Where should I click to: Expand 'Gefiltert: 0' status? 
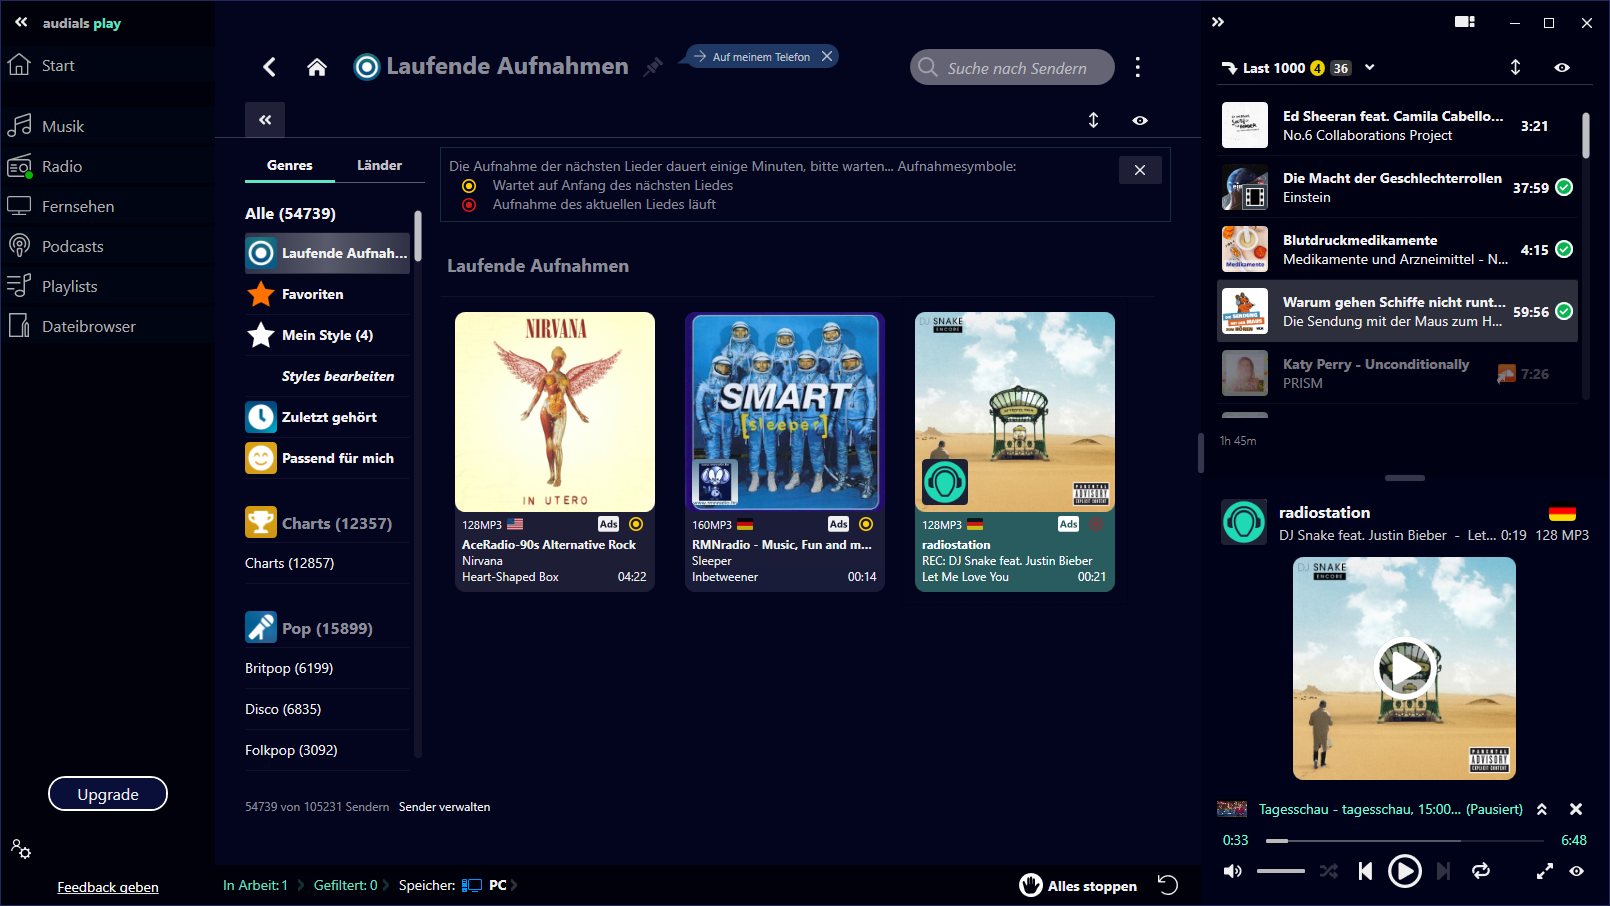350,885
